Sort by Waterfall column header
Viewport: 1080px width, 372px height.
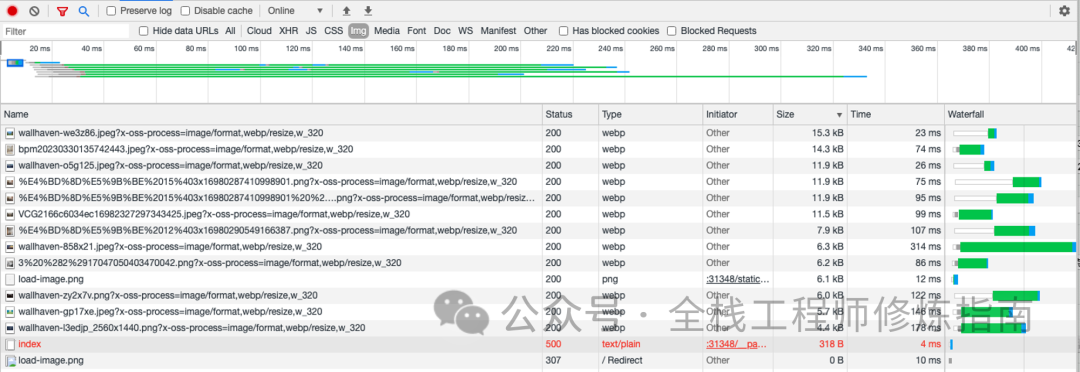pyautogui.click(x=1010, y=114)
